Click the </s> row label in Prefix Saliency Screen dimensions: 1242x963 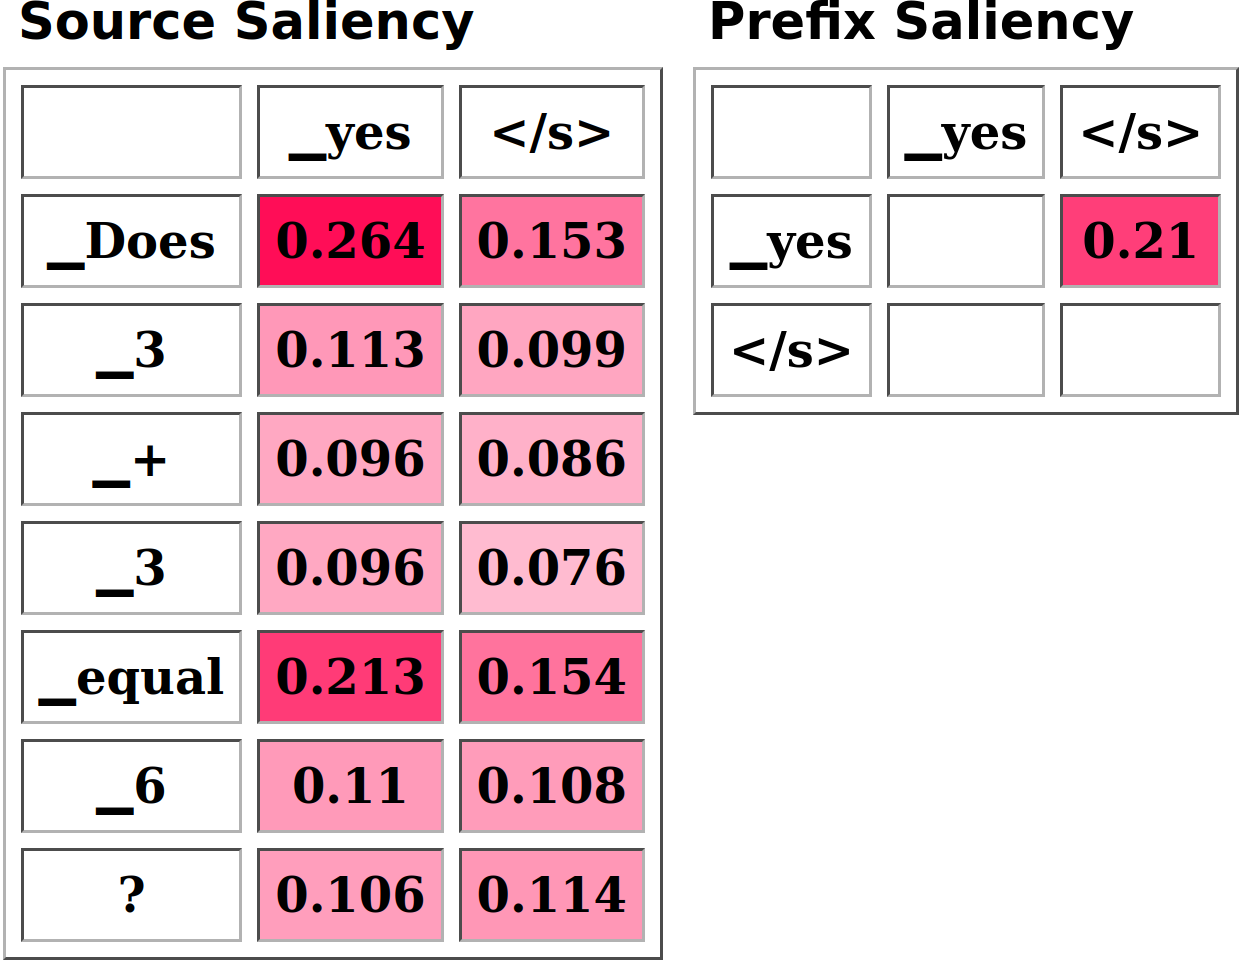pos(791,350)
